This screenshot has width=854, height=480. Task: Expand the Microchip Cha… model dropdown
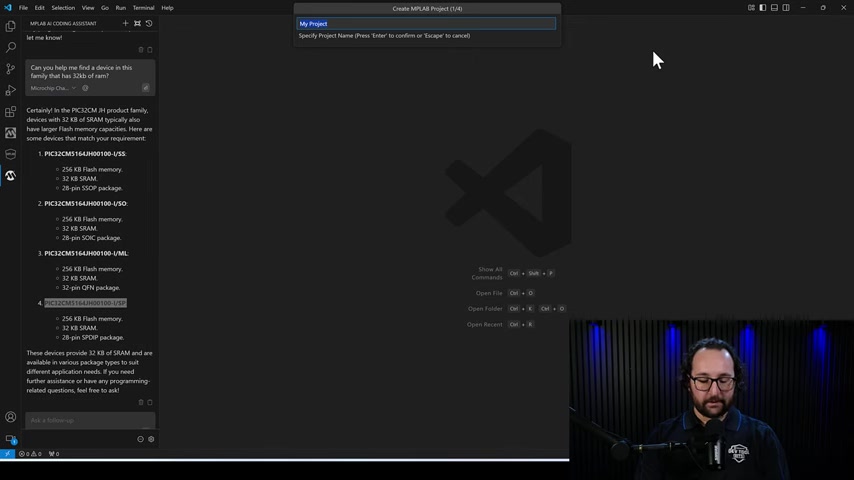point(53,88)
